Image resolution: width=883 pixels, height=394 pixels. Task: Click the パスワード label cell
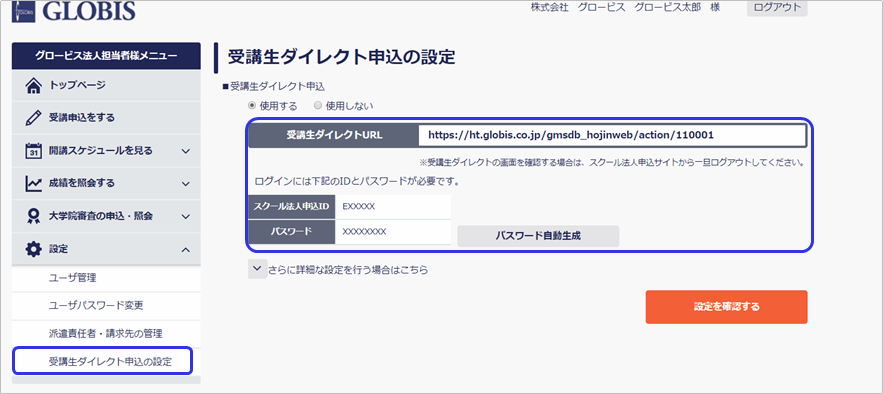click(x=292, y=232)
